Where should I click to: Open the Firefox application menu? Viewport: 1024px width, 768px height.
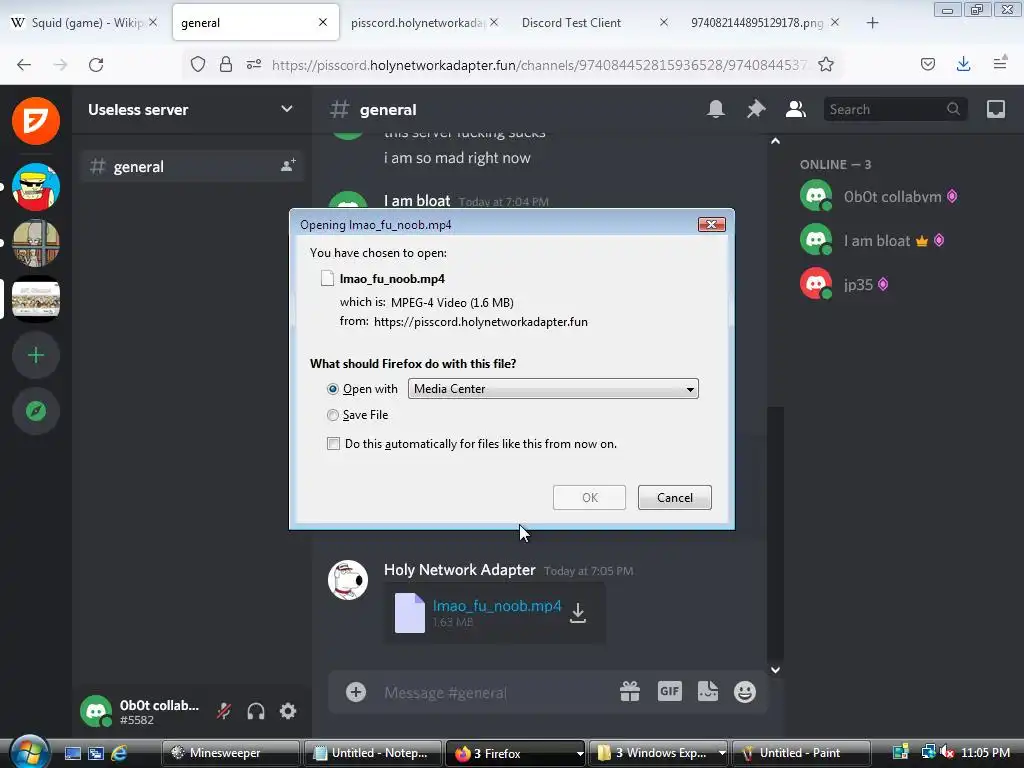[x=1000, y=63]
